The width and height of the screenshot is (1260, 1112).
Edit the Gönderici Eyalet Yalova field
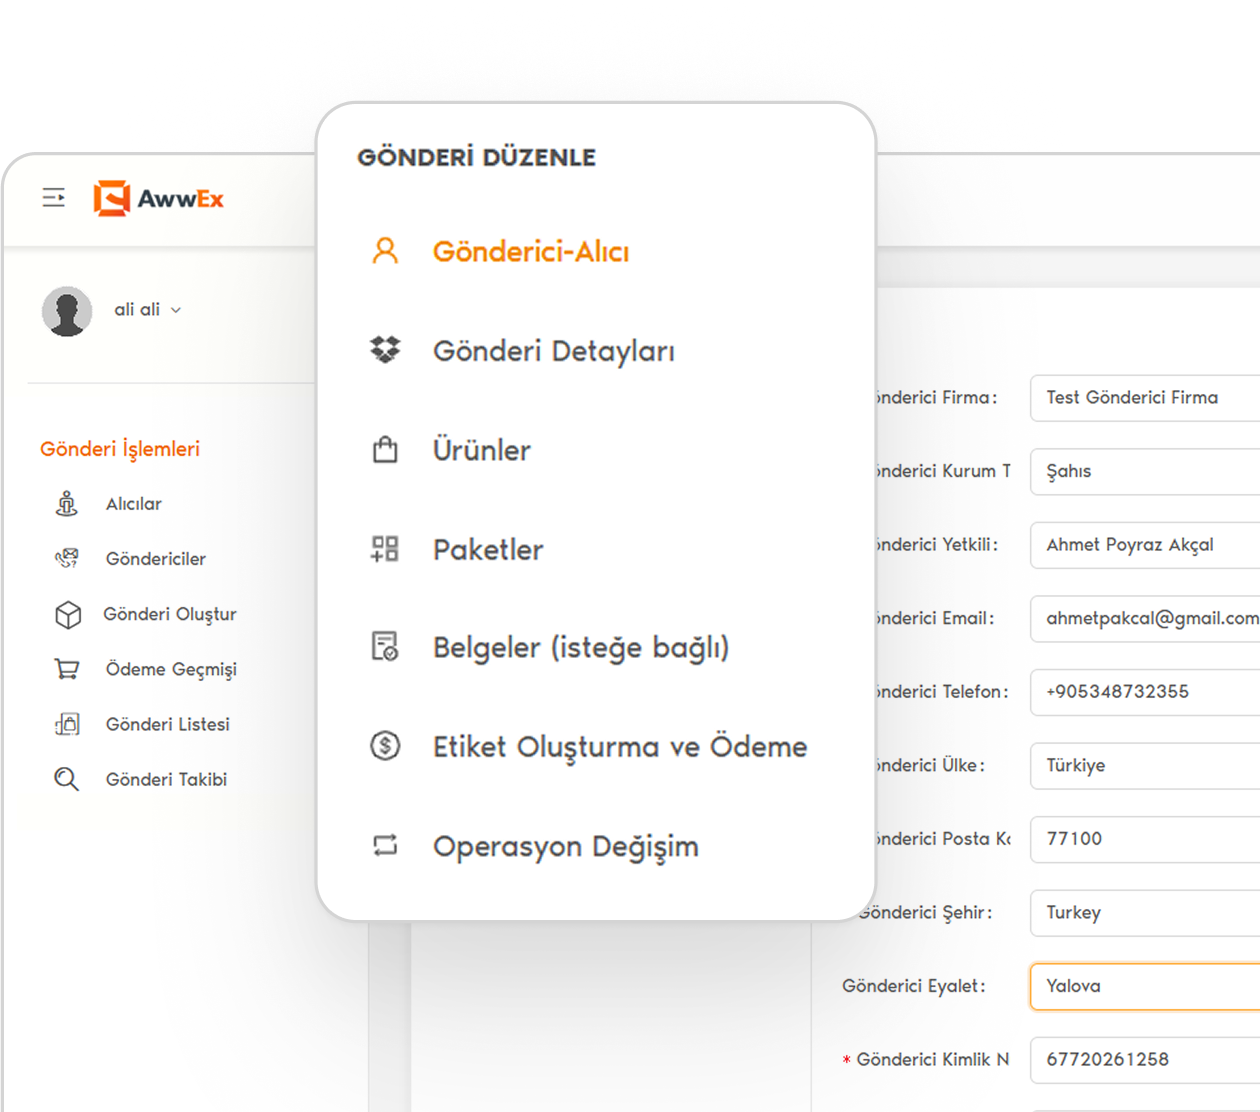1145,986
